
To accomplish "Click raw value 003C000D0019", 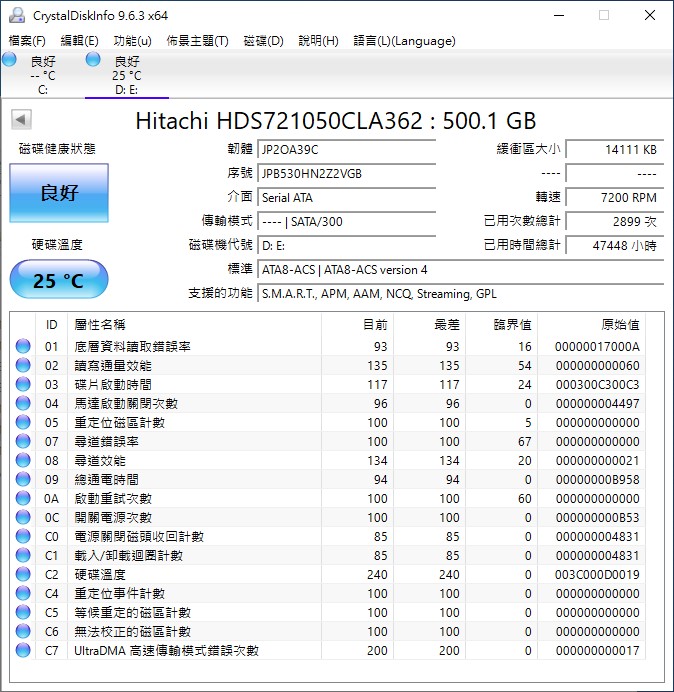I will pos(597,575).
